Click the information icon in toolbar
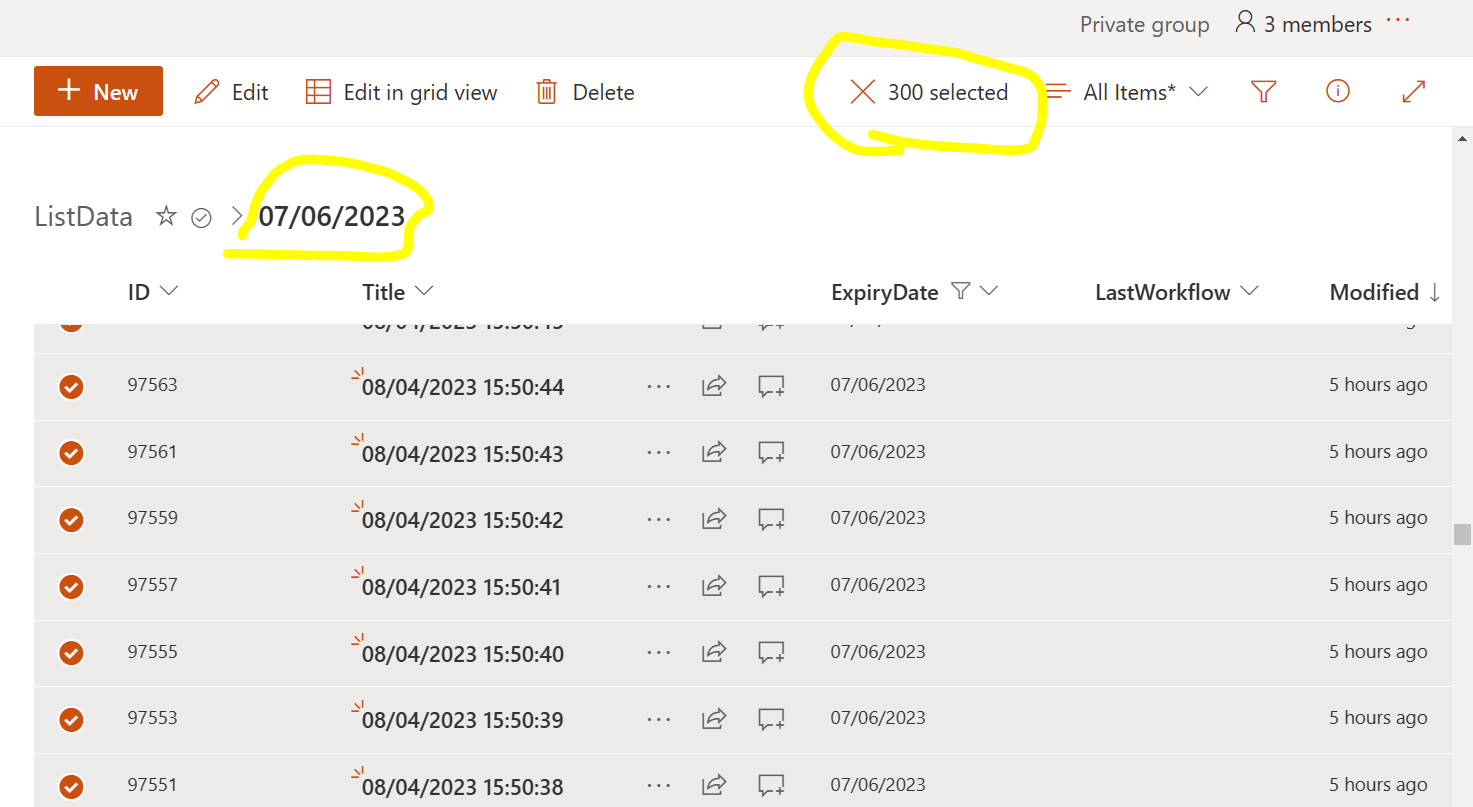1473x807 pixels. pyautogui.click(x=1338, y=91)
